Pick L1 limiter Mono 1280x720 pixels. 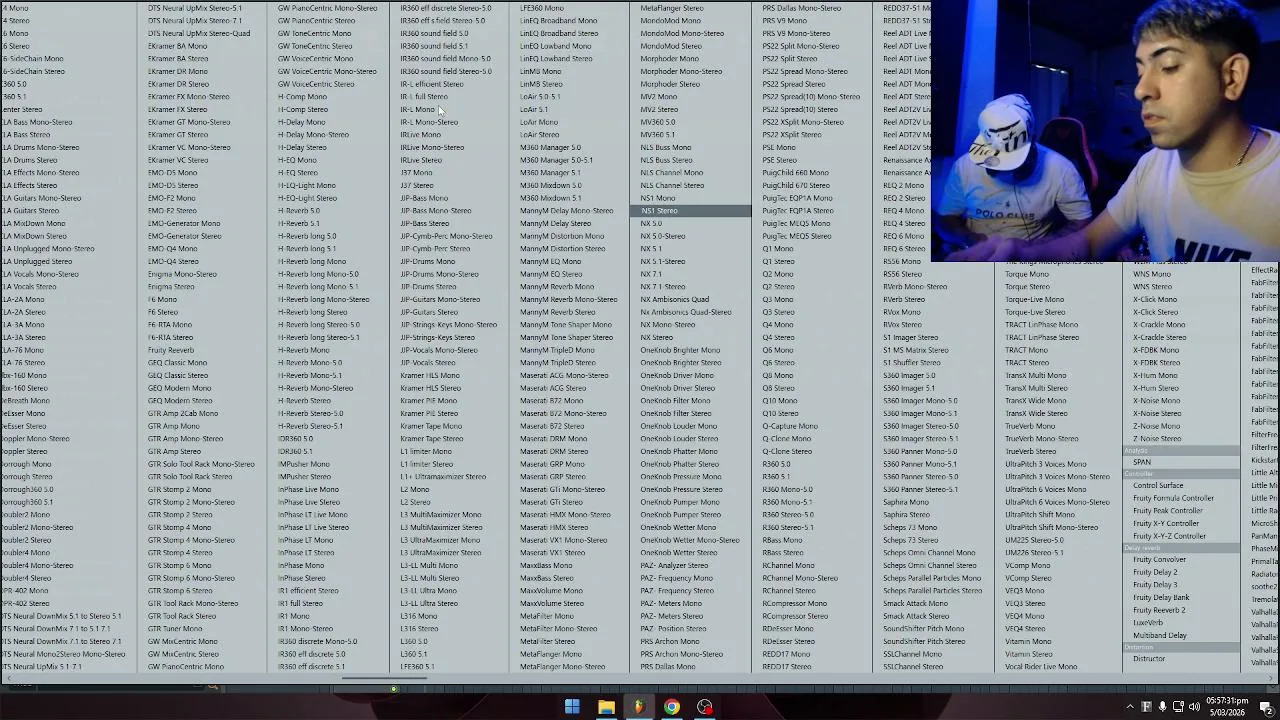tap(426, 452)
